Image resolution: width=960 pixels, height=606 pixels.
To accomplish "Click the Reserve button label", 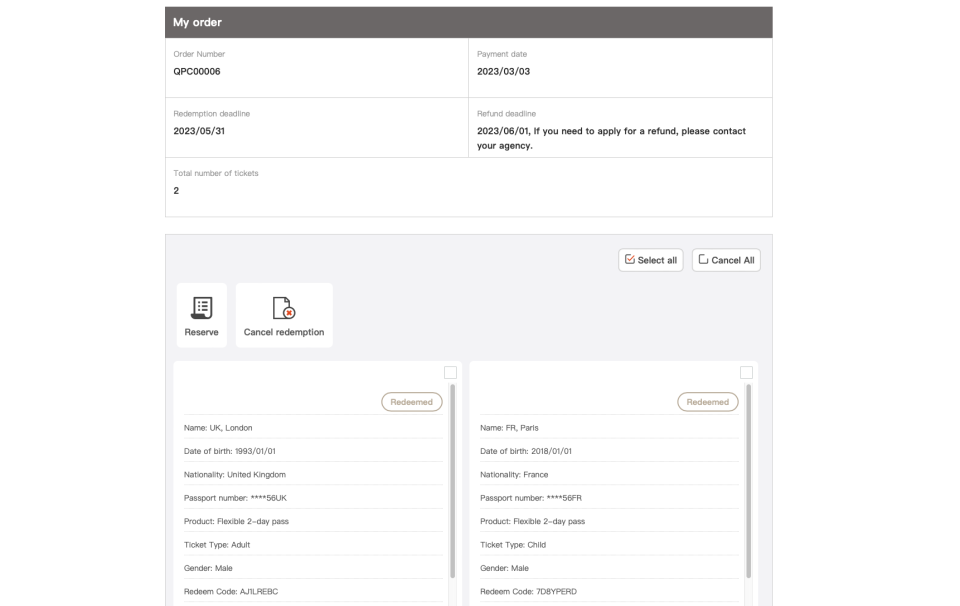I will 201,332.
